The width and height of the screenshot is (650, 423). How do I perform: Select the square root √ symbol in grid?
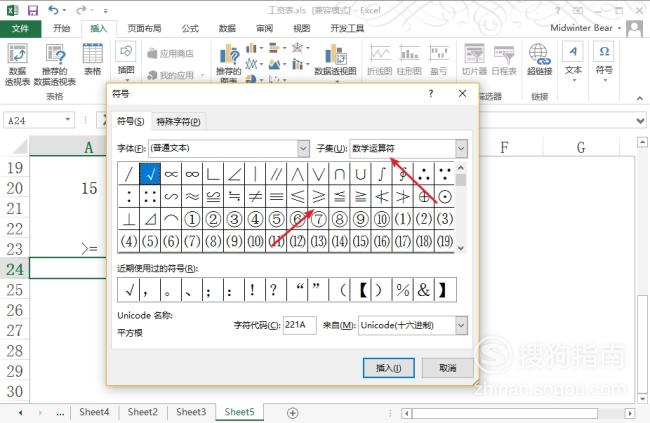click(150, 174)
